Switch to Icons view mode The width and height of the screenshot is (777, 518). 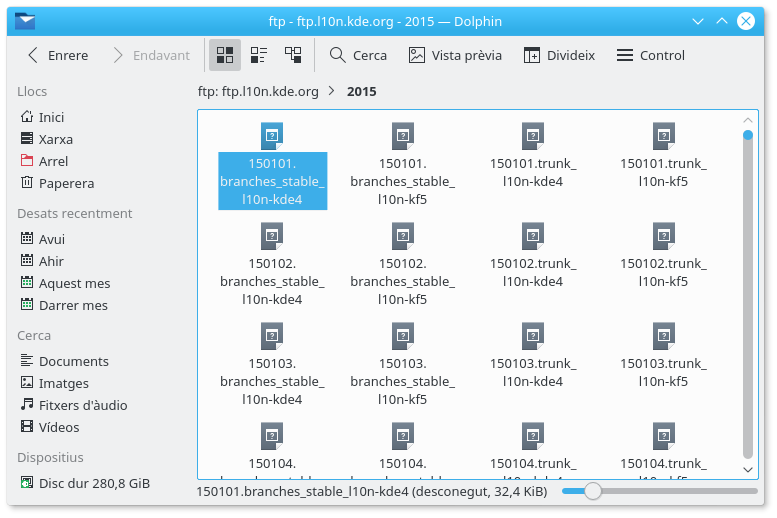click(x=225, y=55)
